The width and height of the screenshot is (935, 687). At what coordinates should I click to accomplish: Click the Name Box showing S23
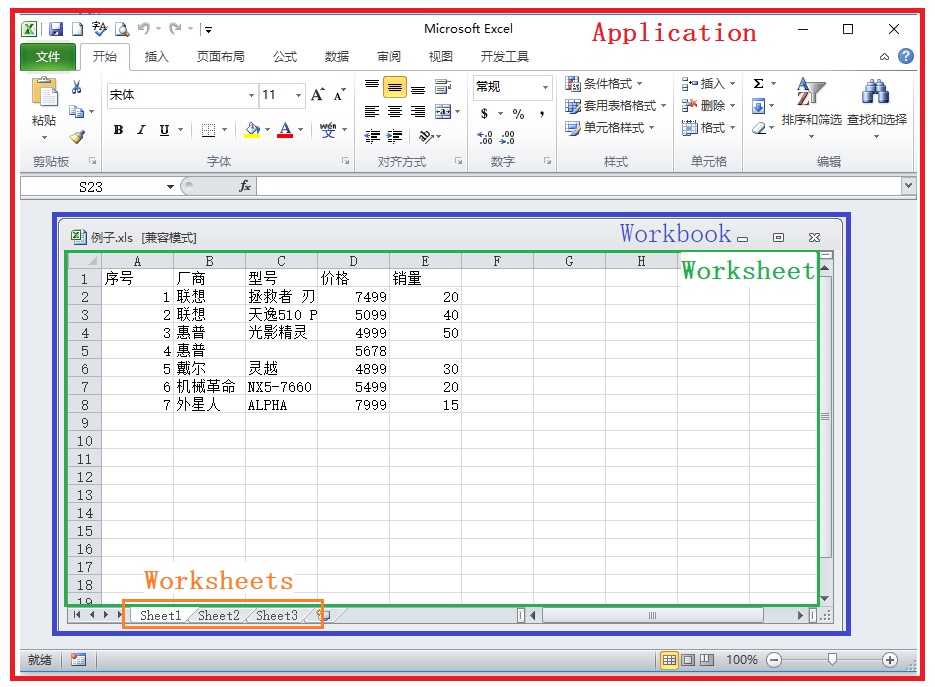[x=92, y=187]
